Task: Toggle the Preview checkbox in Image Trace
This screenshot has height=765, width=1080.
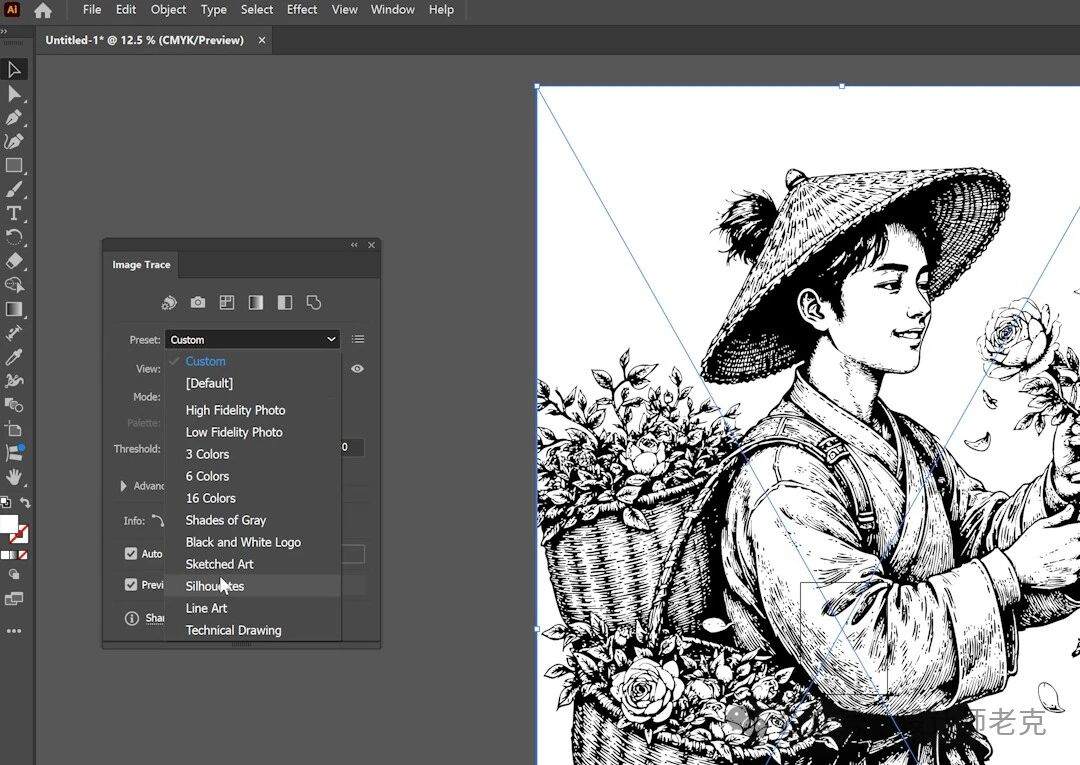Action: (131, 584)
